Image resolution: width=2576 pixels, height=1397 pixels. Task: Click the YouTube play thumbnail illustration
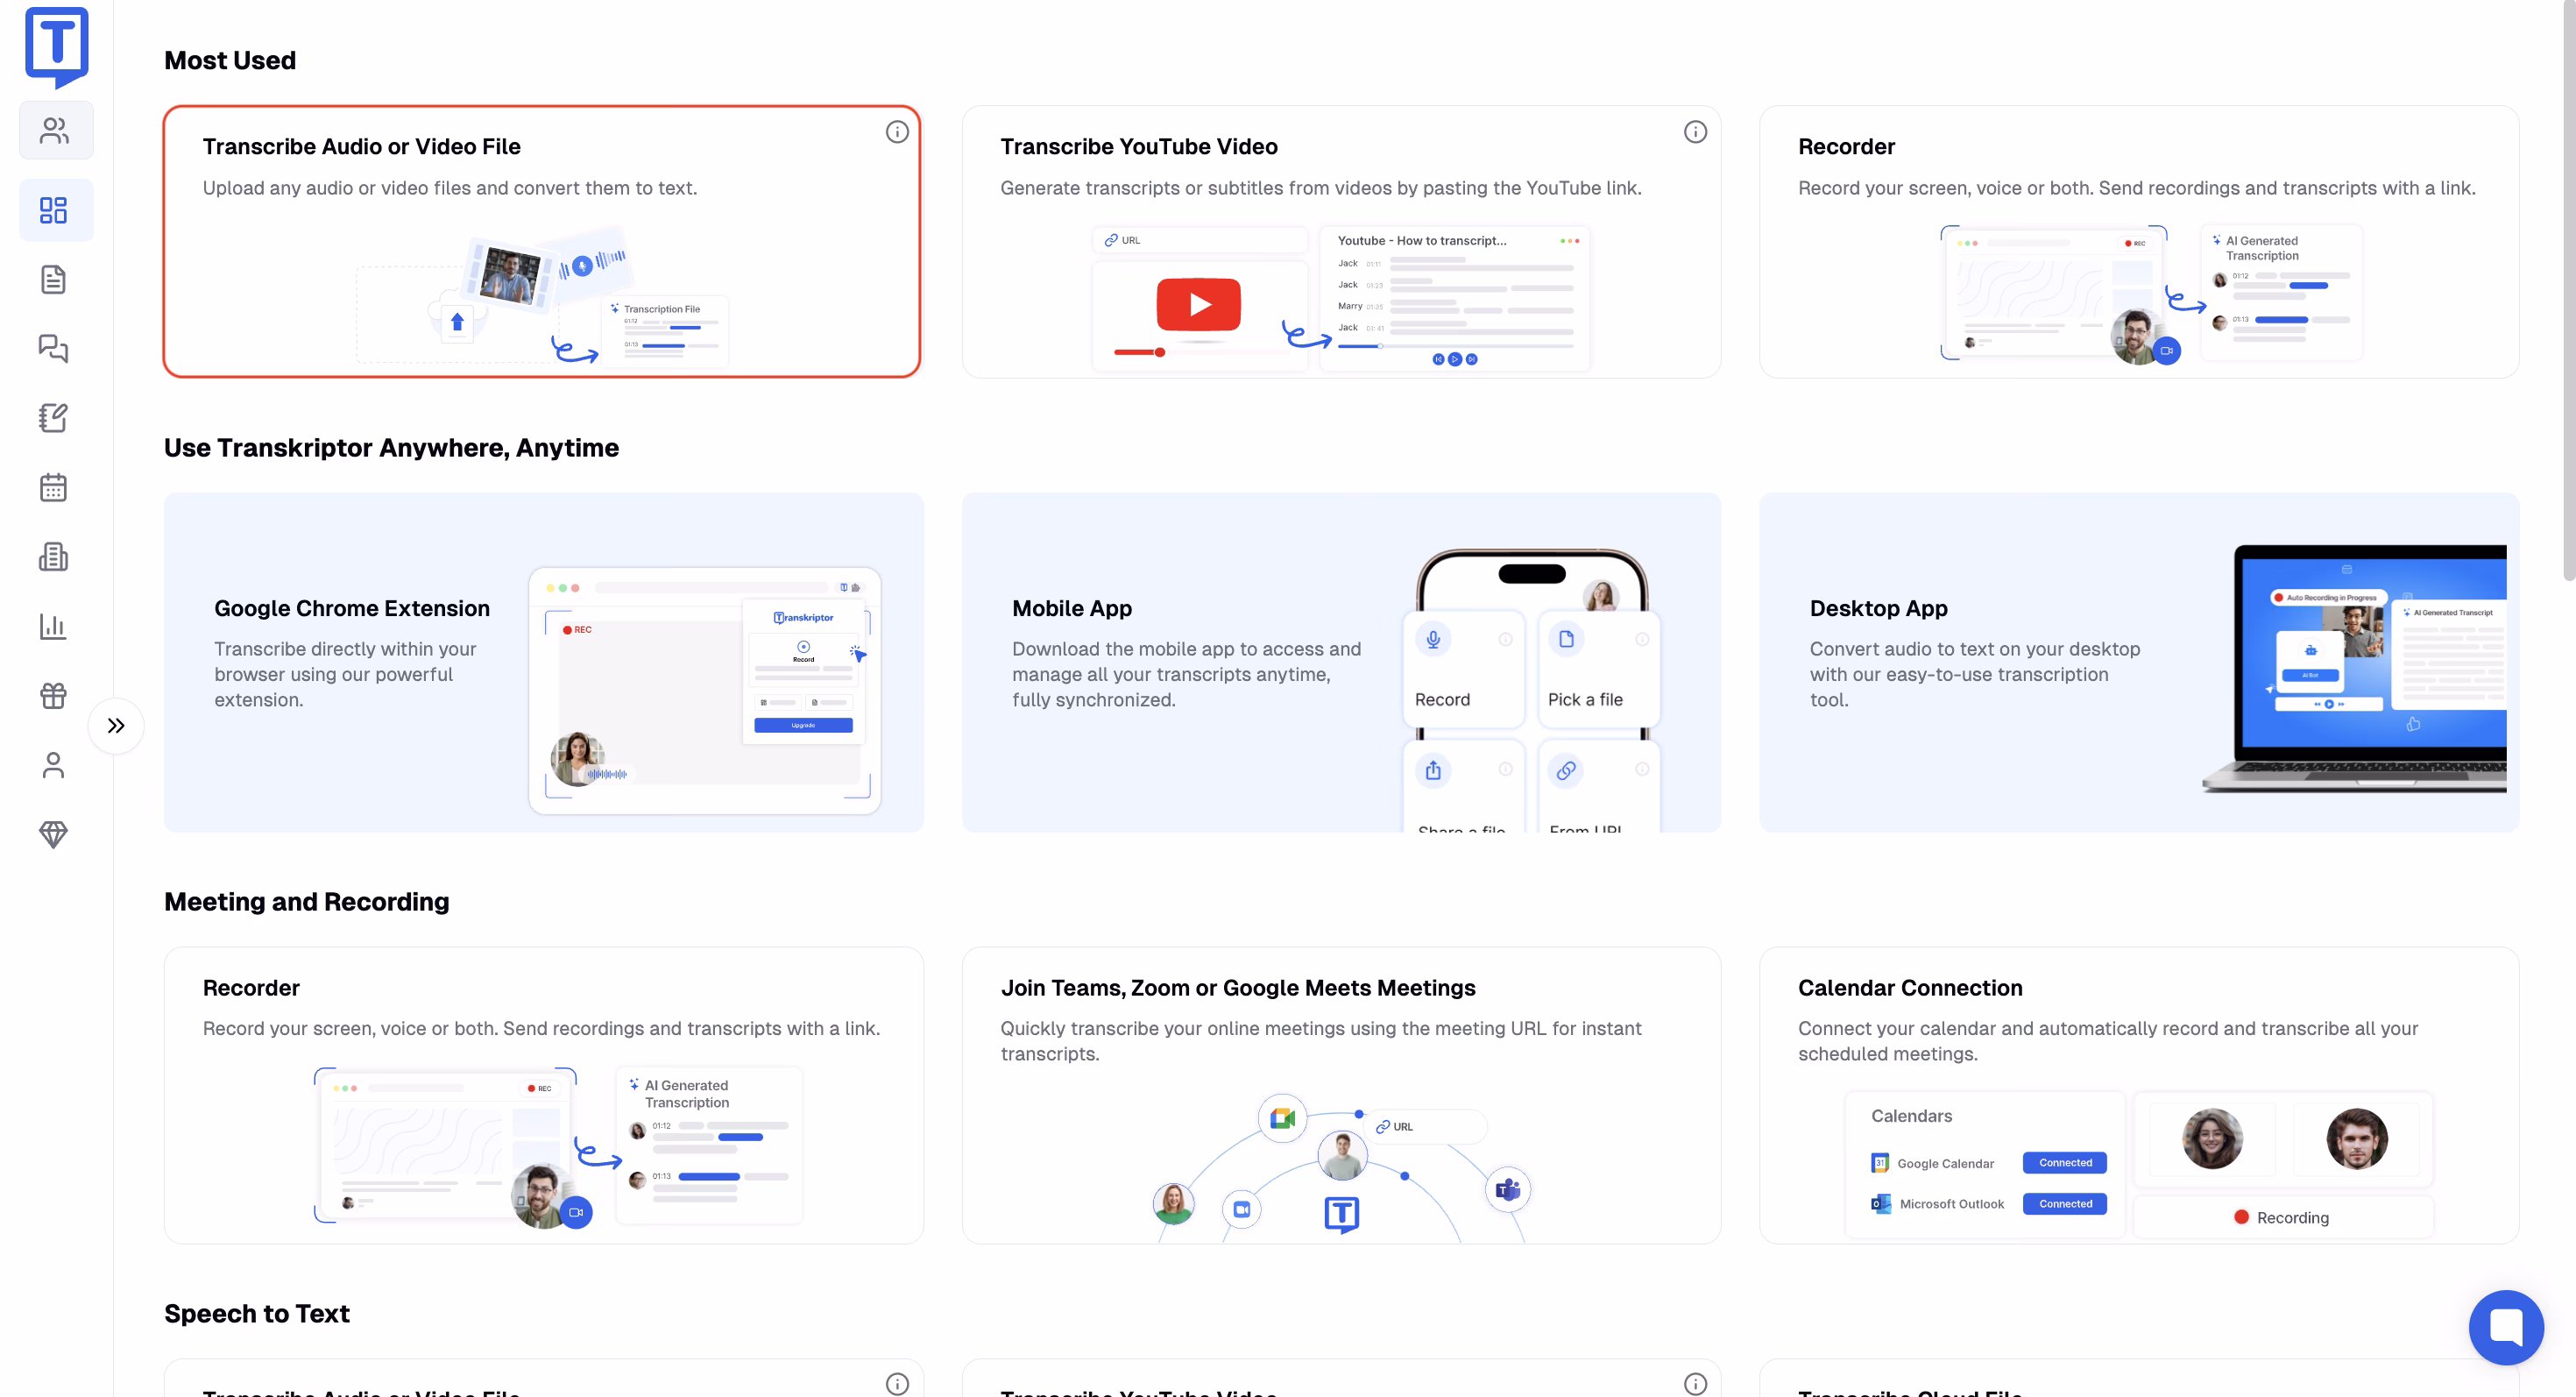coord(1199,304)
